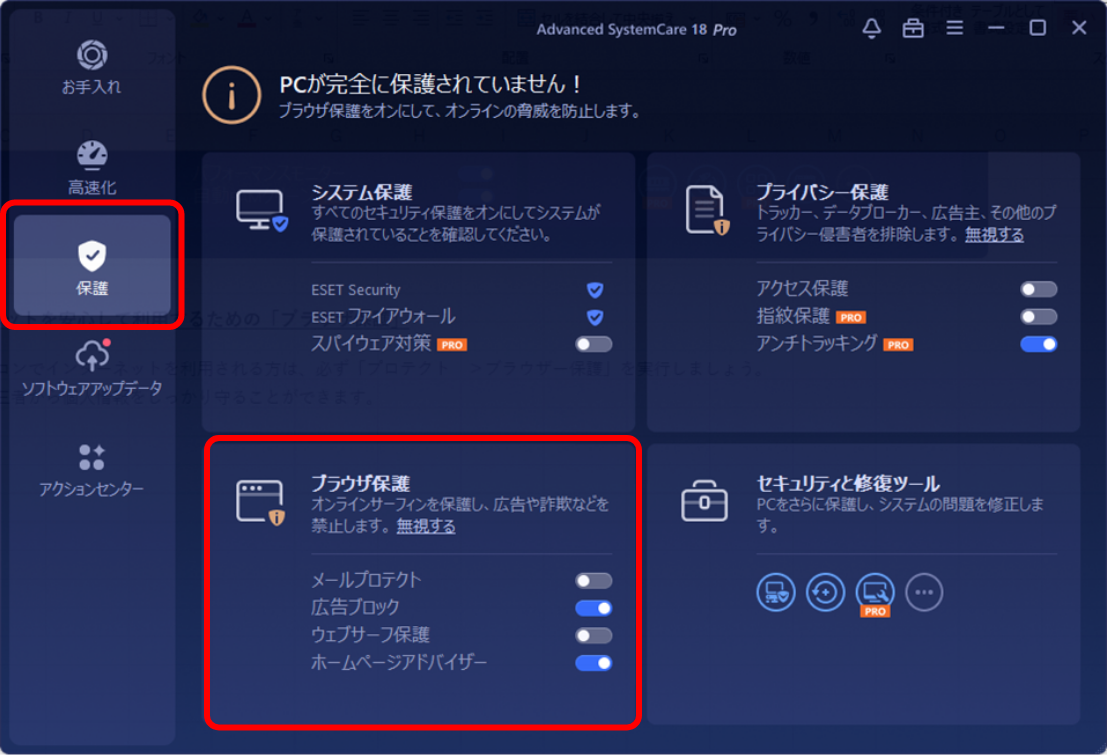Enable the 指紋保護 toggle
Screen dimensions: 1107x755
tap(1039, 317)
